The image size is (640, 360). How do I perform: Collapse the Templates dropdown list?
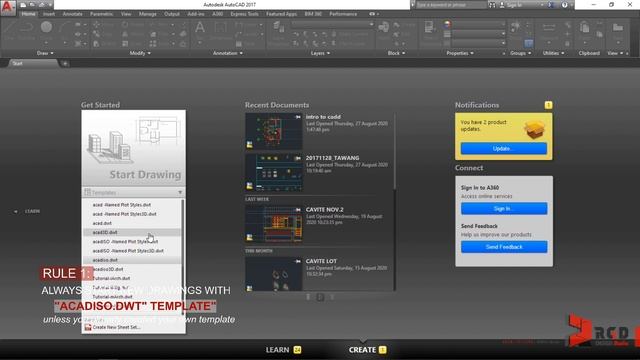[180, 192]
